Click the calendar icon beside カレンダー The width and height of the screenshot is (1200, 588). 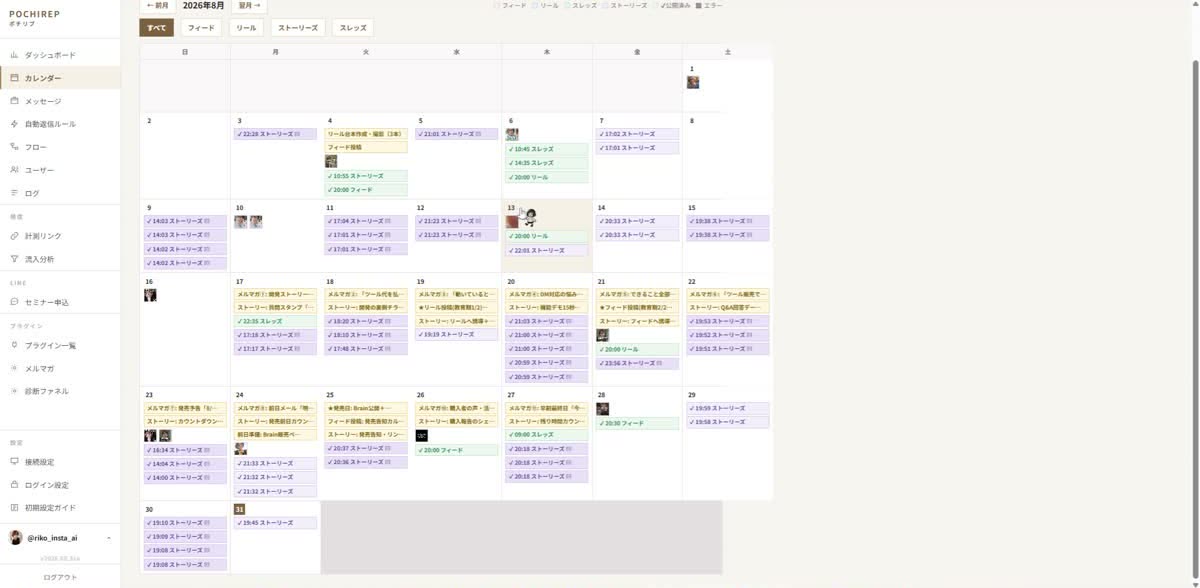(x=14, y=78)
